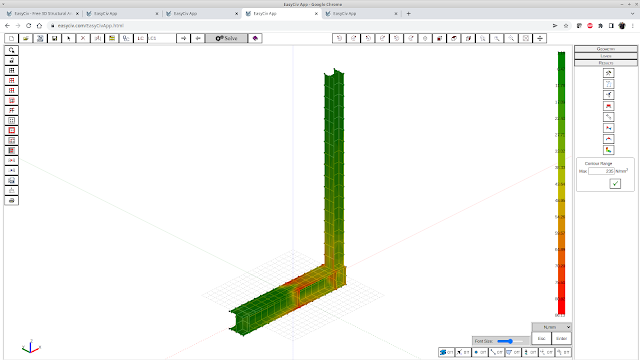Toggle the blue dot node display button
Image resolution: width=640 pixels, height=360 pixels.
(x=480, y=352)
